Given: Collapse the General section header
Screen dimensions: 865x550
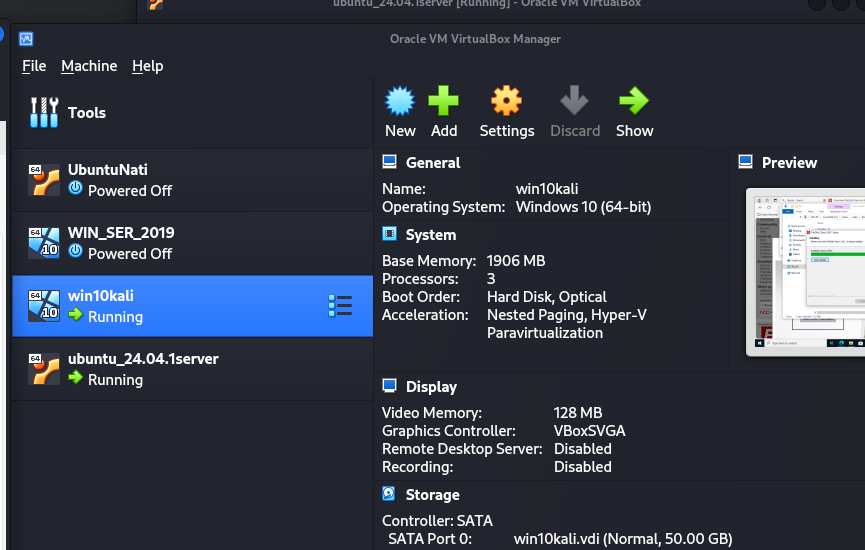Looking at the screenshot, I should (433, 163).
